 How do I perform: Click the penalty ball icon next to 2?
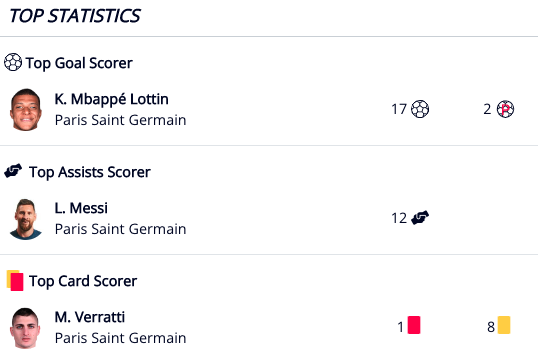point(505,109)
